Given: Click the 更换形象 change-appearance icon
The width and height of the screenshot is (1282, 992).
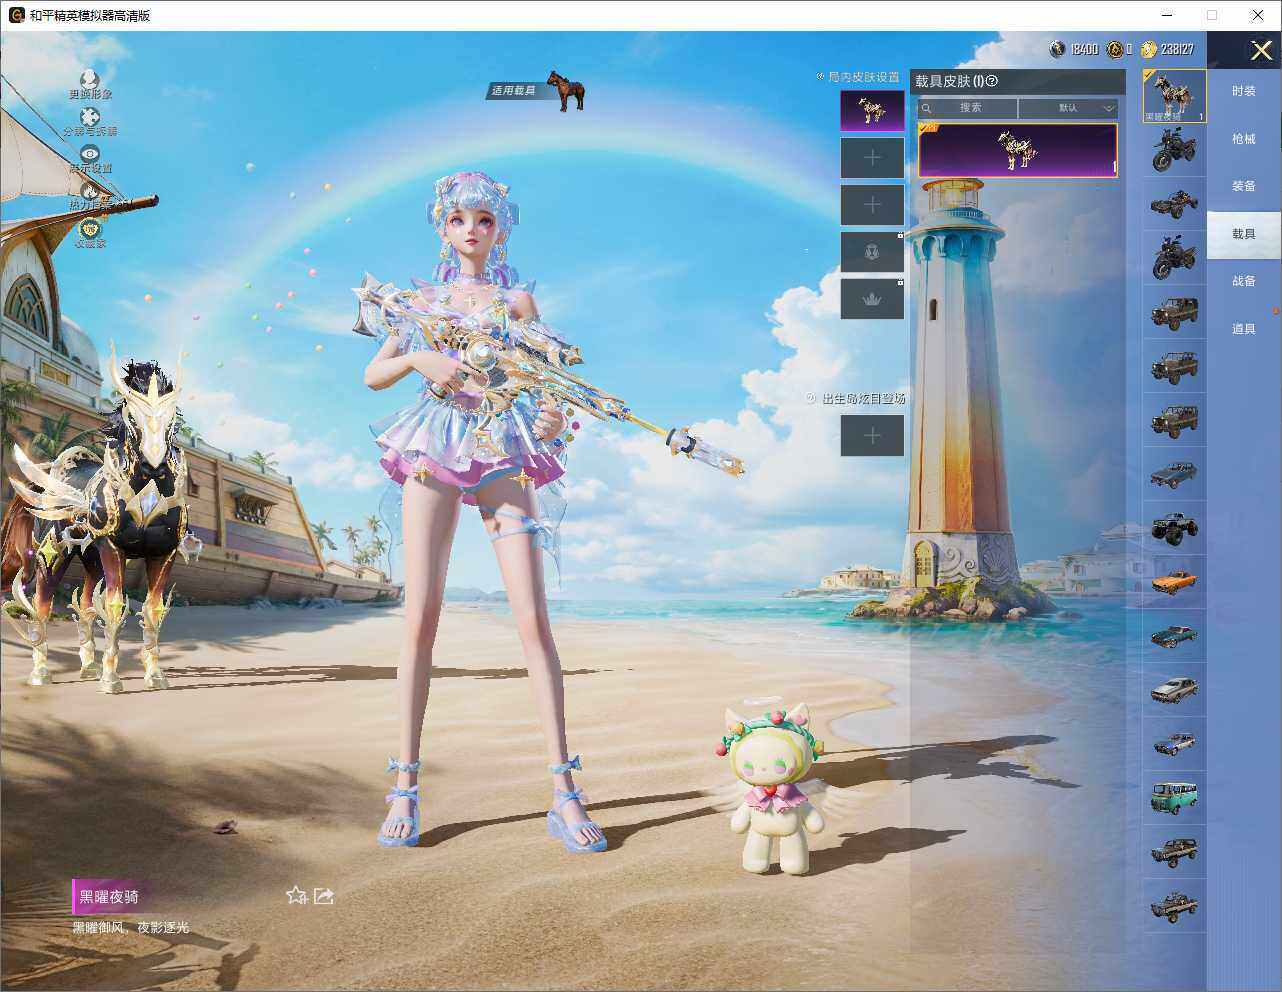Looking at the screenshot, I should tap(90, 78).
